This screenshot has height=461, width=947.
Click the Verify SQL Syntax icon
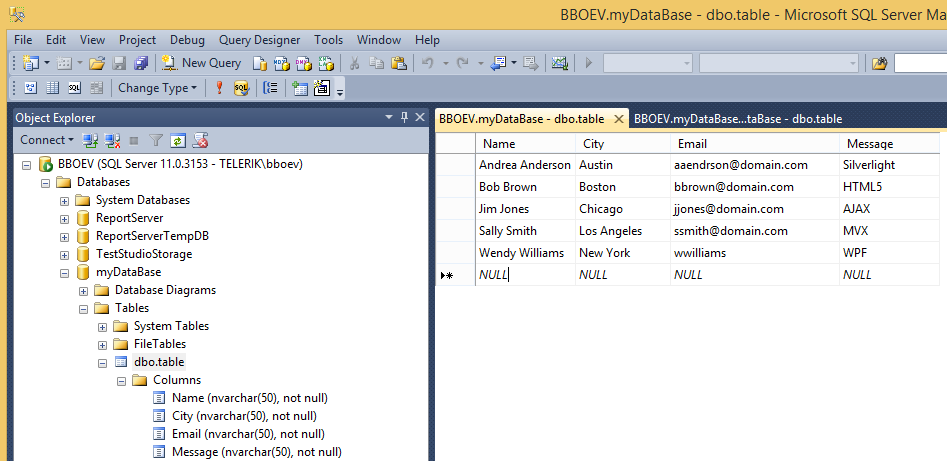pos(242,88)
